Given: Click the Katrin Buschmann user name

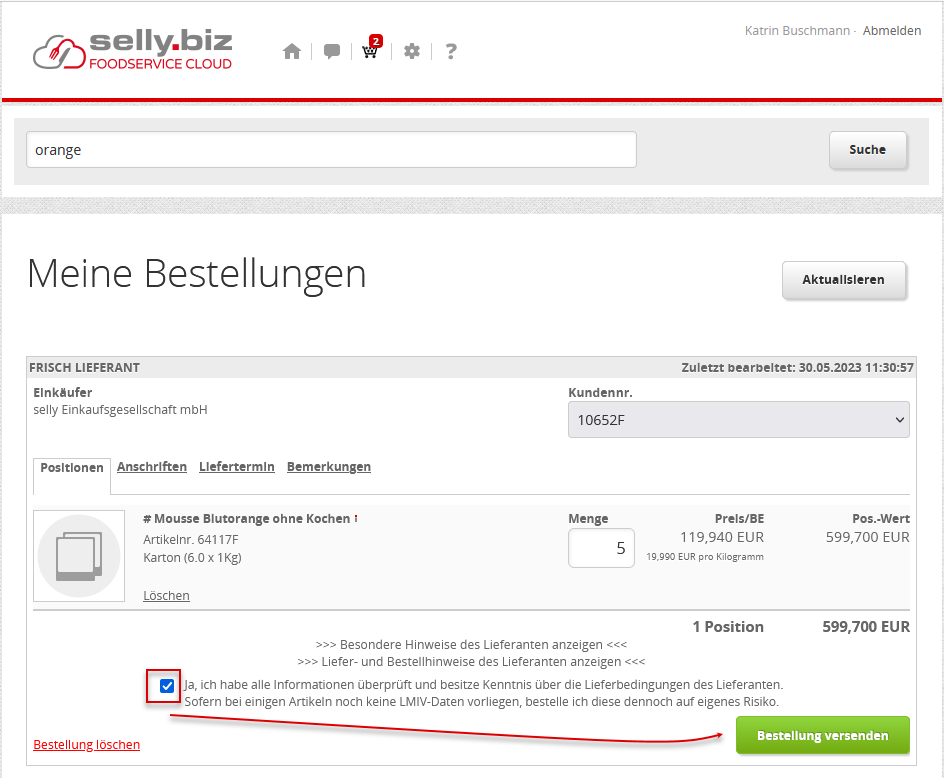Looking at the screenshot, I should pyautogui.click(x=797, y=31).
